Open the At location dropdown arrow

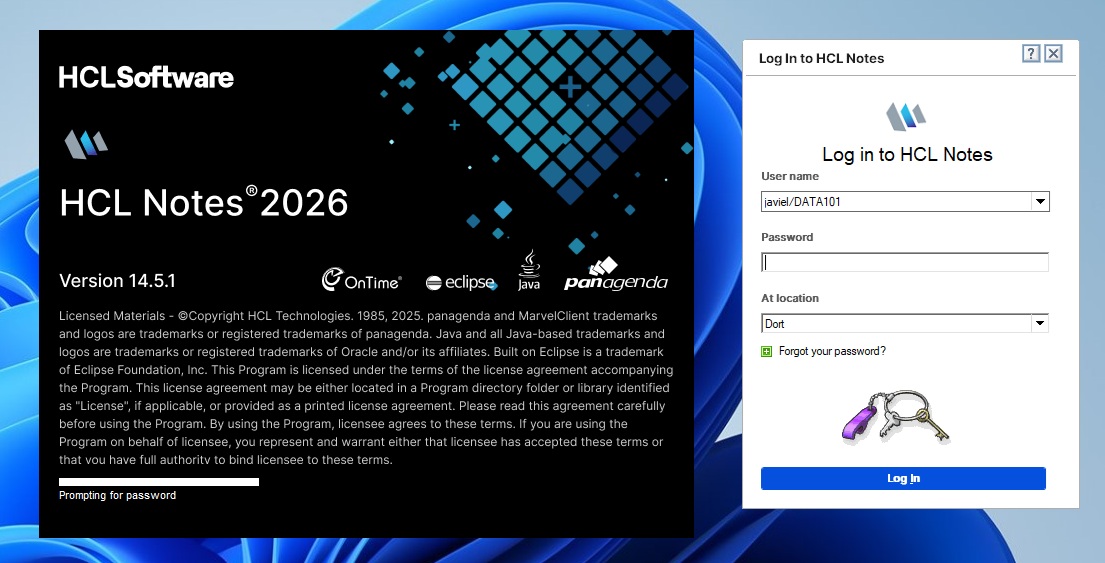(1040, 323)
